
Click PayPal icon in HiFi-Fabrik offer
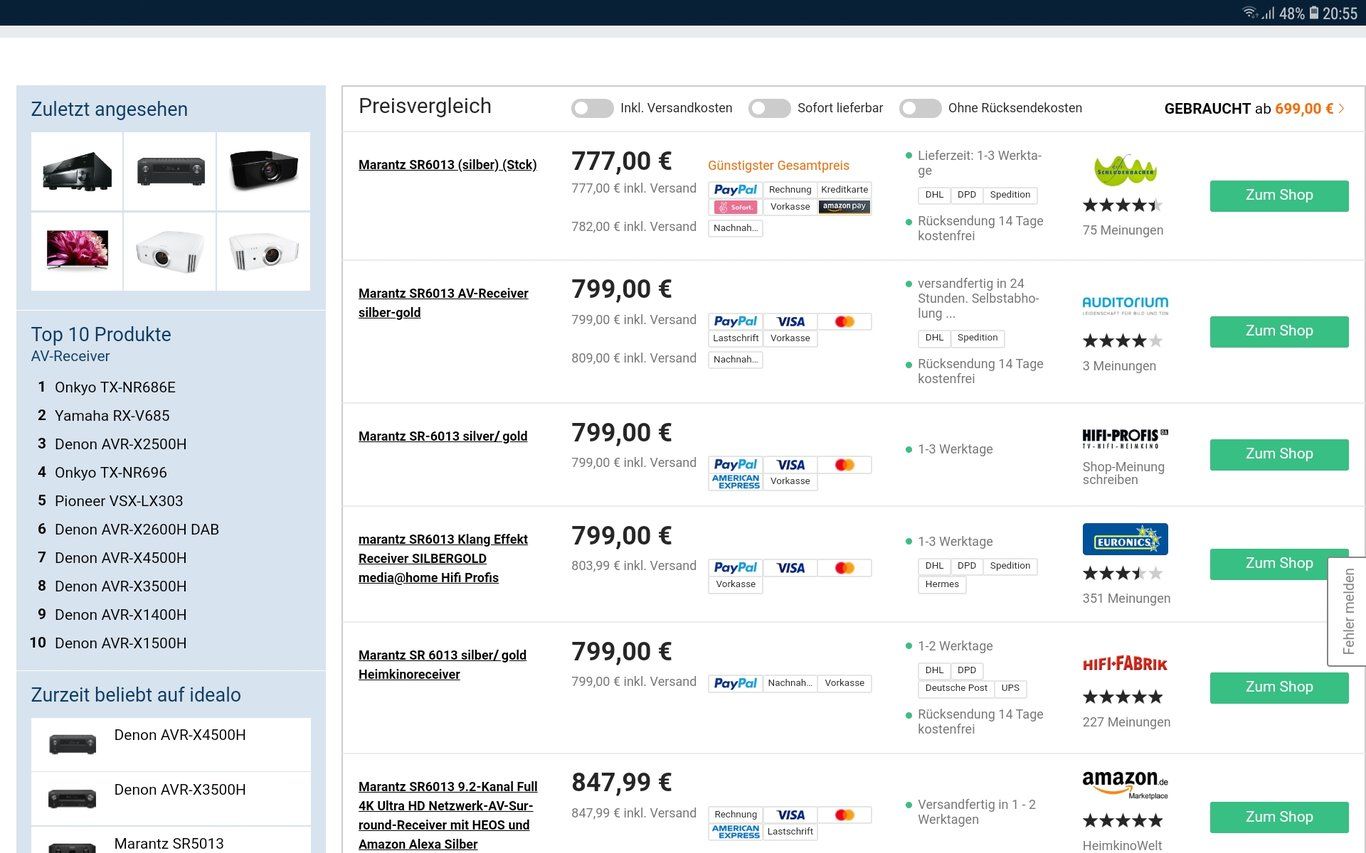click(x=735, y=684)
